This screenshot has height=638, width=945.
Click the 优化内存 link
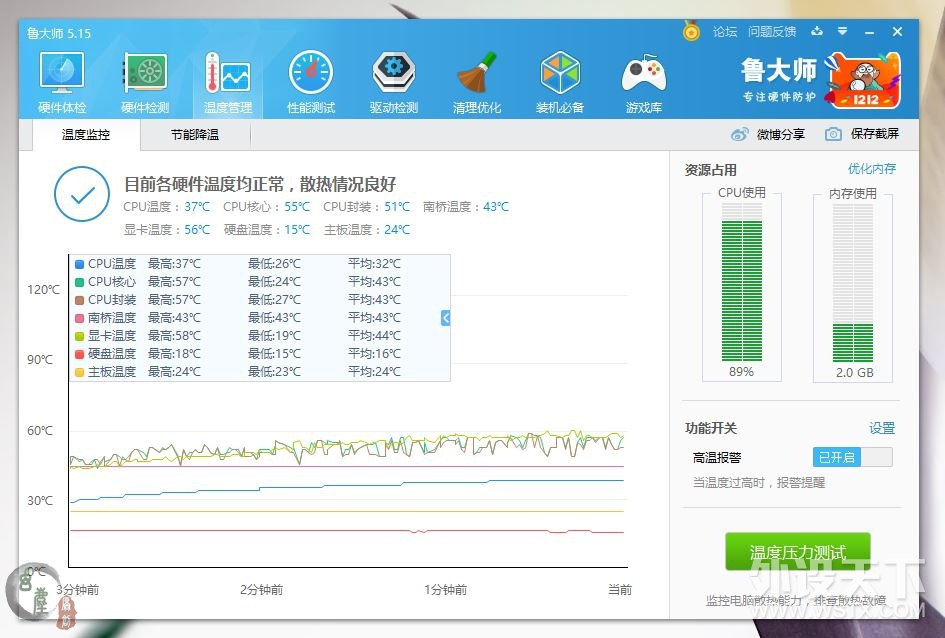[871, 169]
